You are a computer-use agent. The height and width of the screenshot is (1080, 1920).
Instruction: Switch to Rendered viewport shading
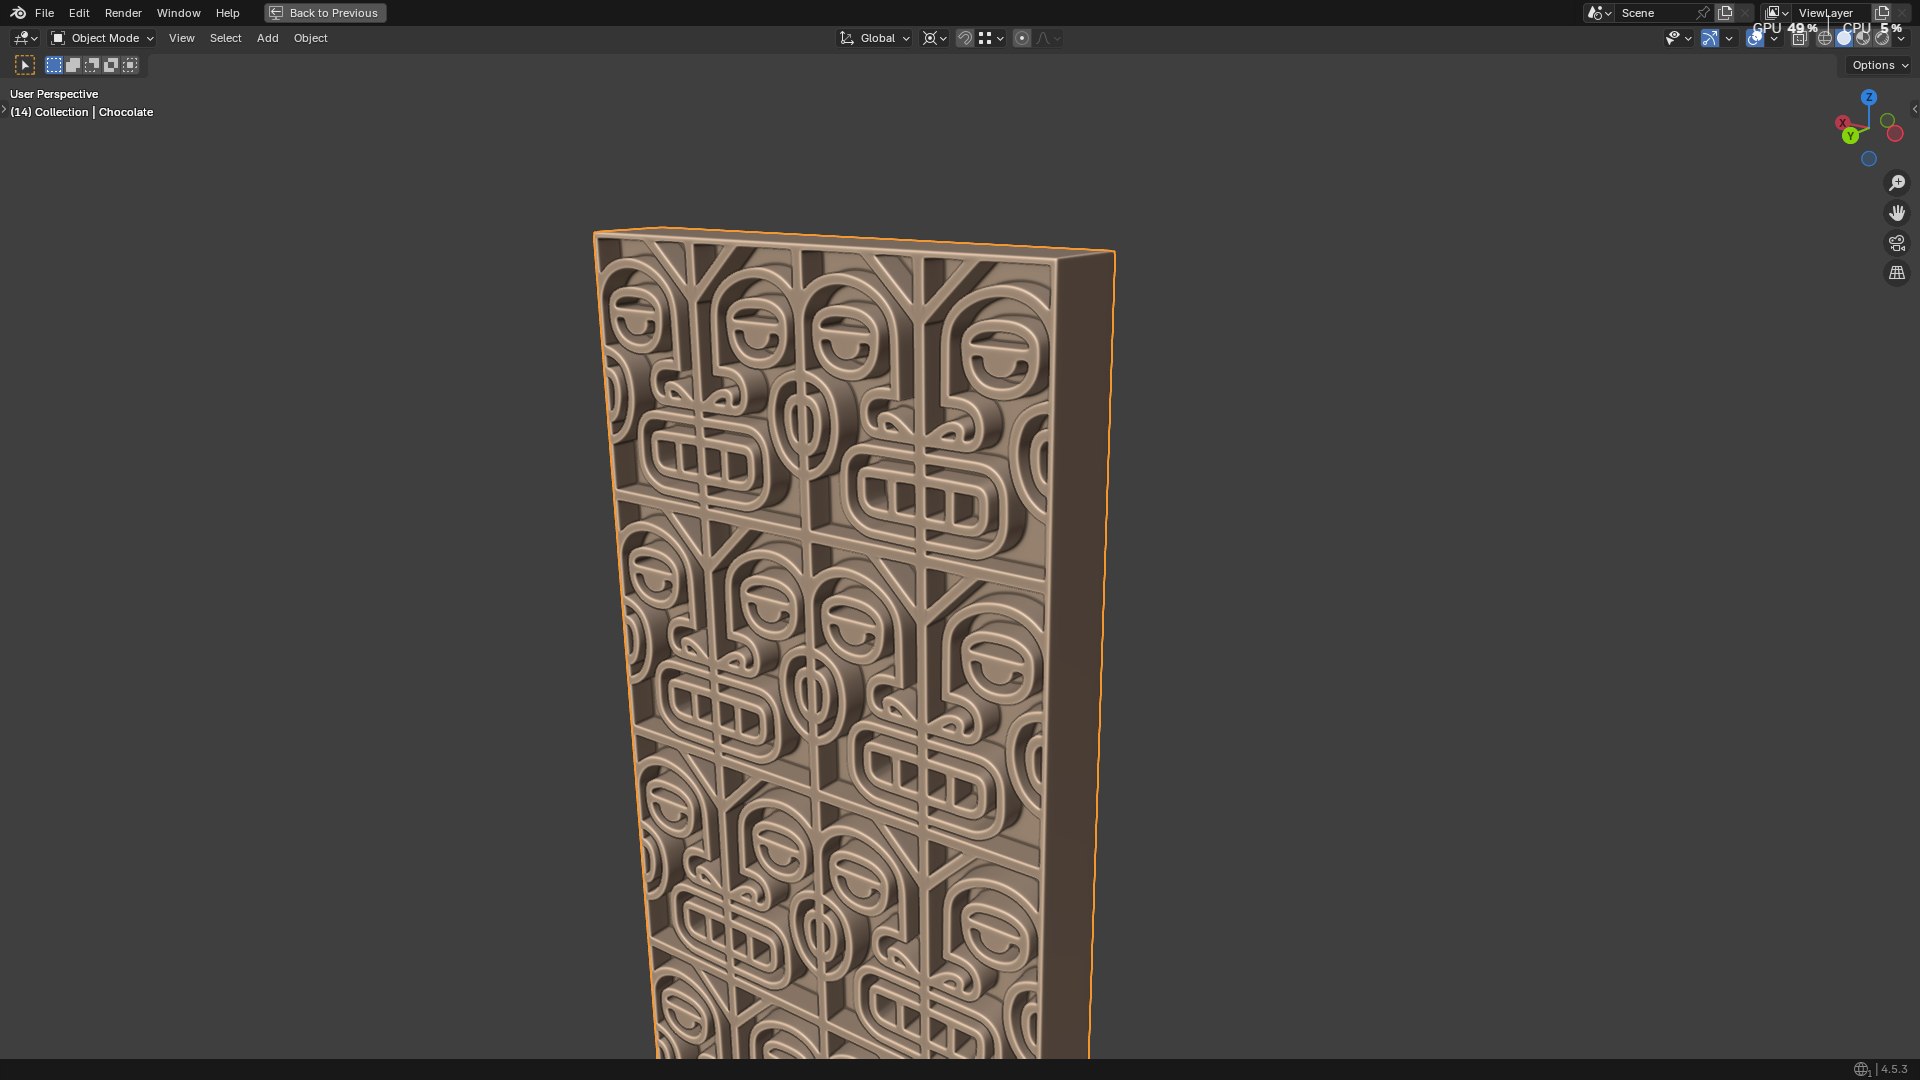point(1882,38)
